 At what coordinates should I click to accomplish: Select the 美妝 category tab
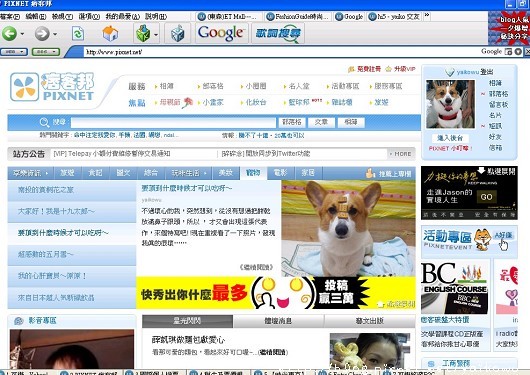click(225, 173)
